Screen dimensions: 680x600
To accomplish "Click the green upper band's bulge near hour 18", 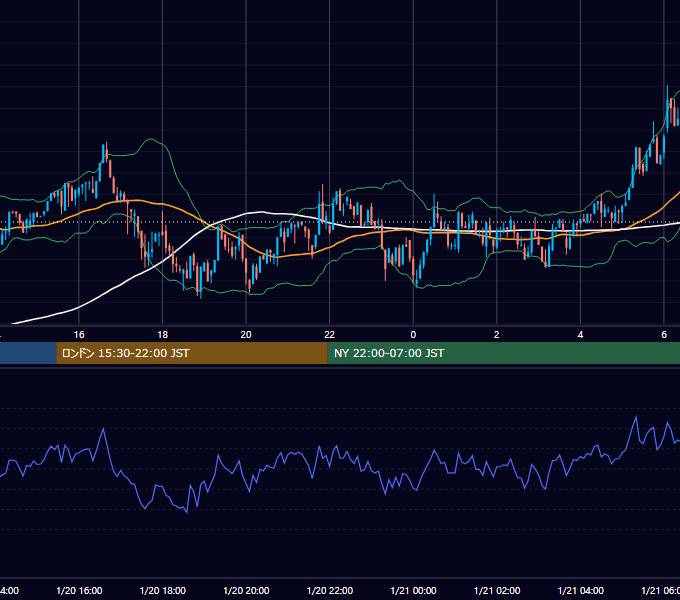I will [x=150, y=139].
